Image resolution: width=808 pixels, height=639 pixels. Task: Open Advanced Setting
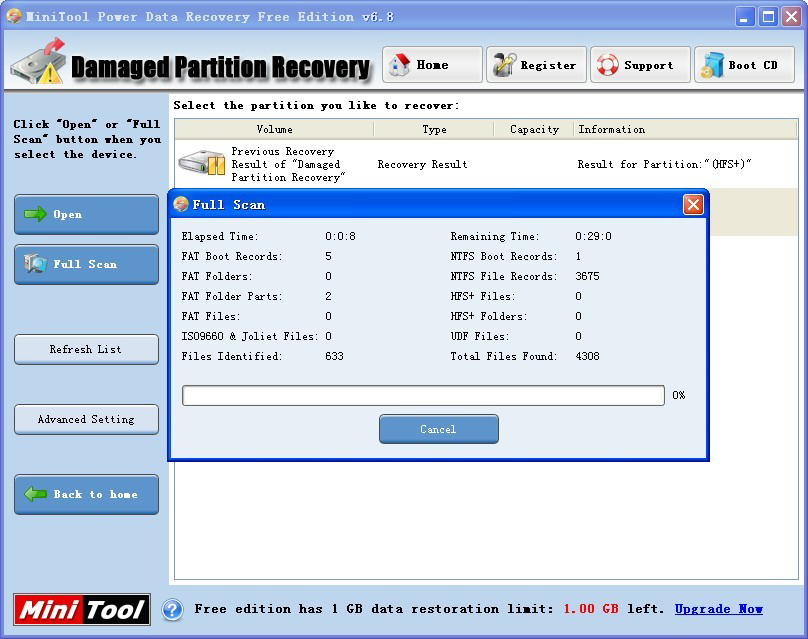(x=86, y=419)
